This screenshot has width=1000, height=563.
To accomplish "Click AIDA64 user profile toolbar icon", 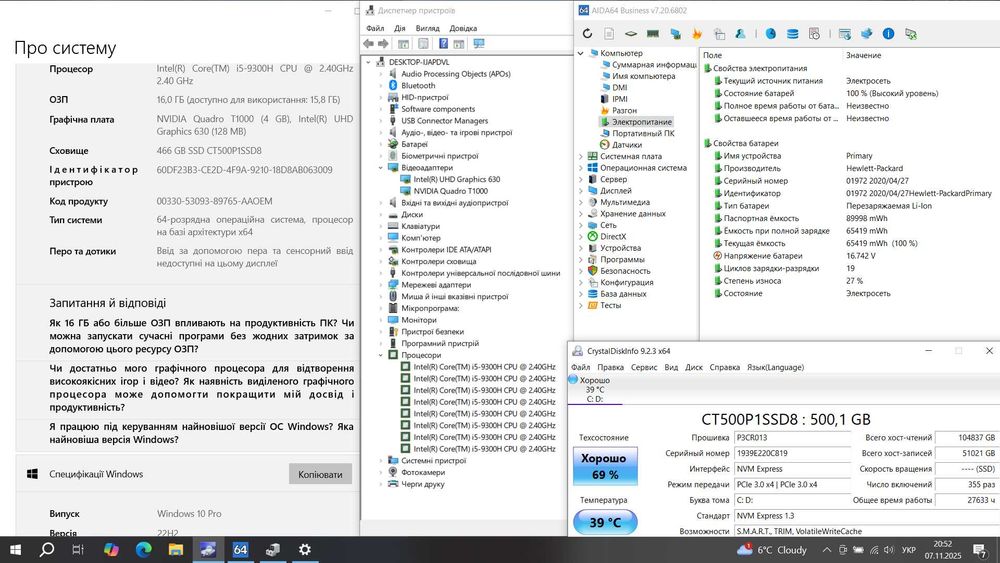I will (740, 34).
